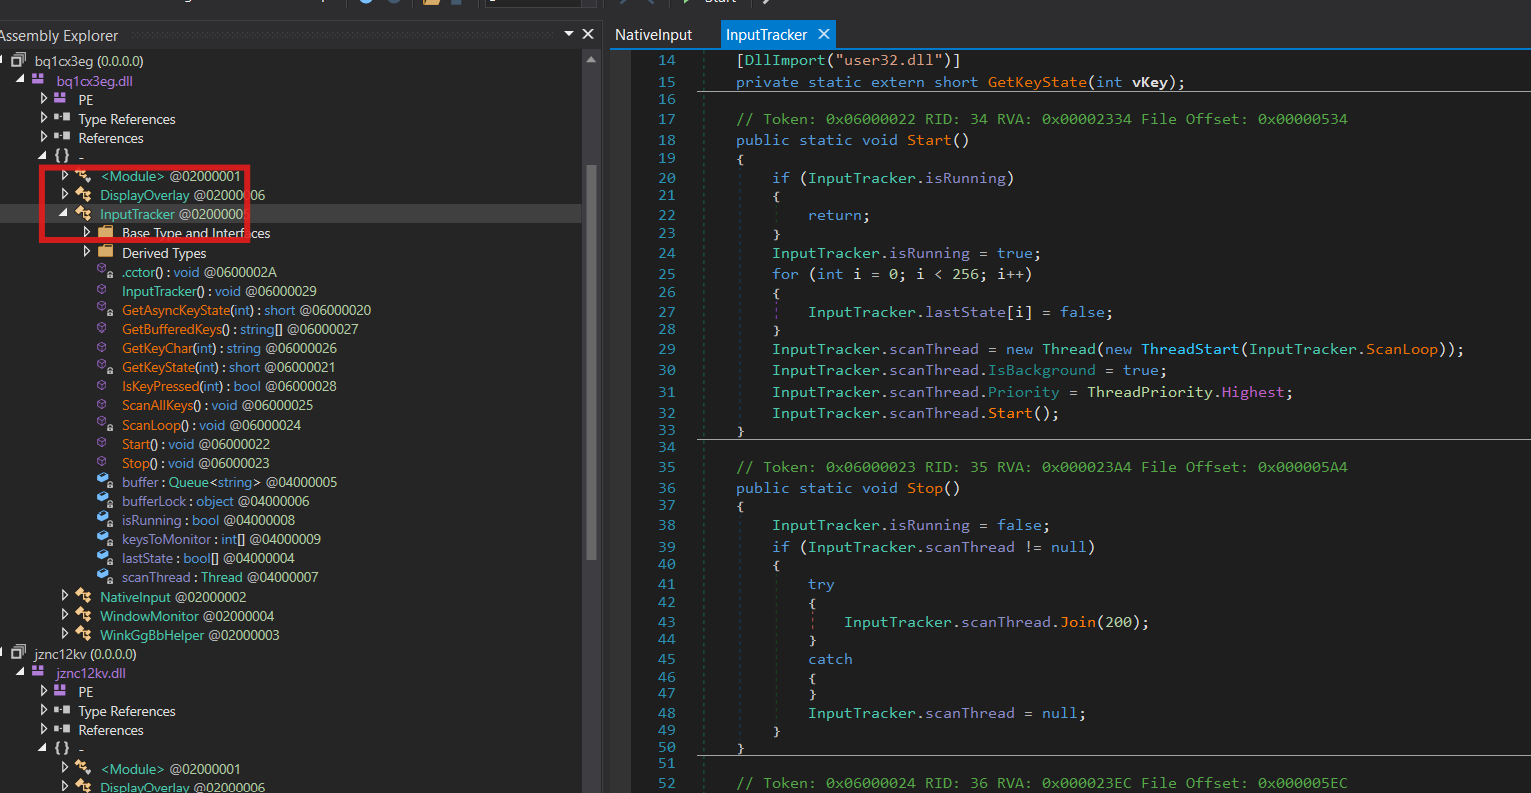Select the lastState : bool[] field
Image resolution: width=1531 pixels, height=793 pixels.
point(208,558)
